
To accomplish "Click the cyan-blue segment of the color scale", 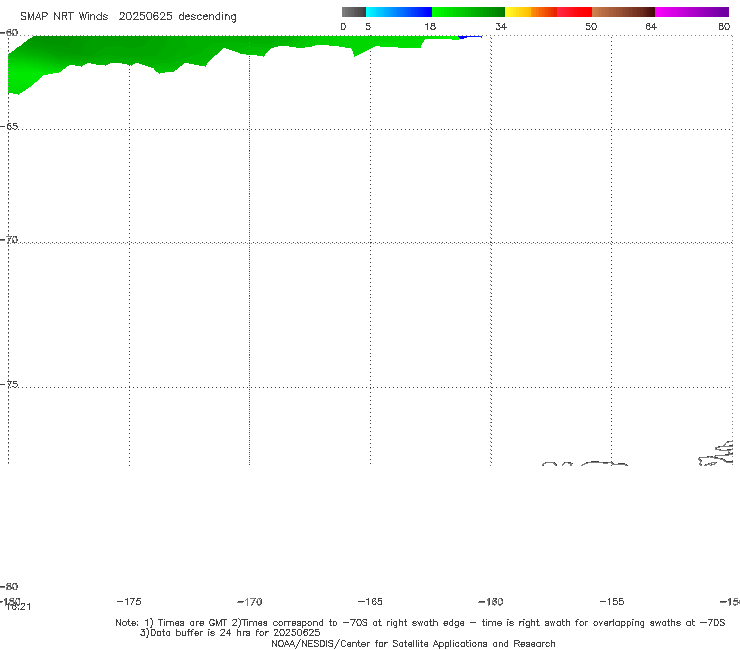I will point(399,12).
